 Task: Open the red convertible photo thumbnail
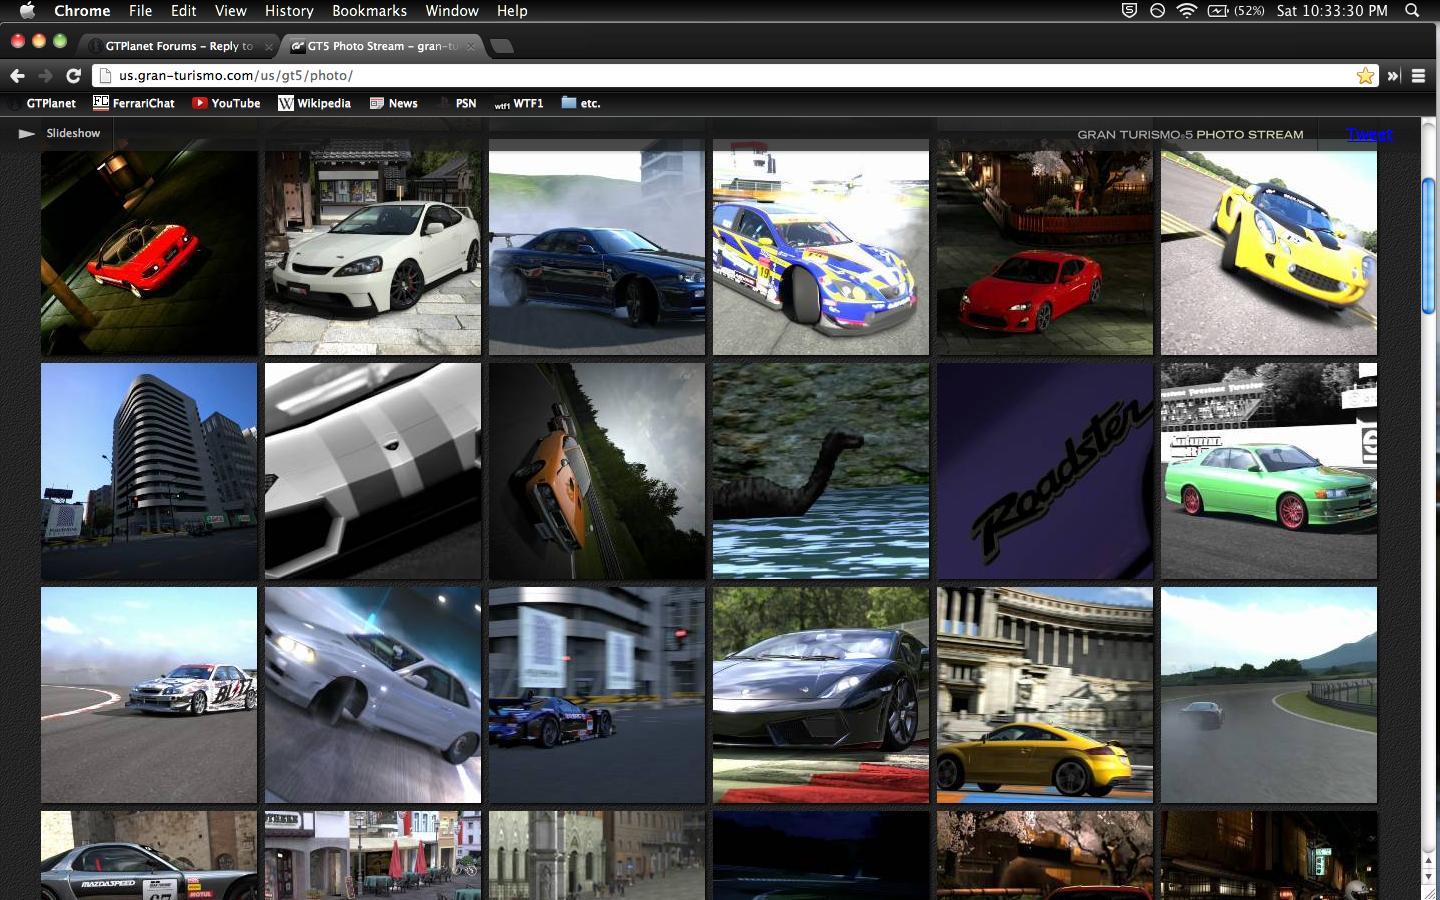[149, 247]
